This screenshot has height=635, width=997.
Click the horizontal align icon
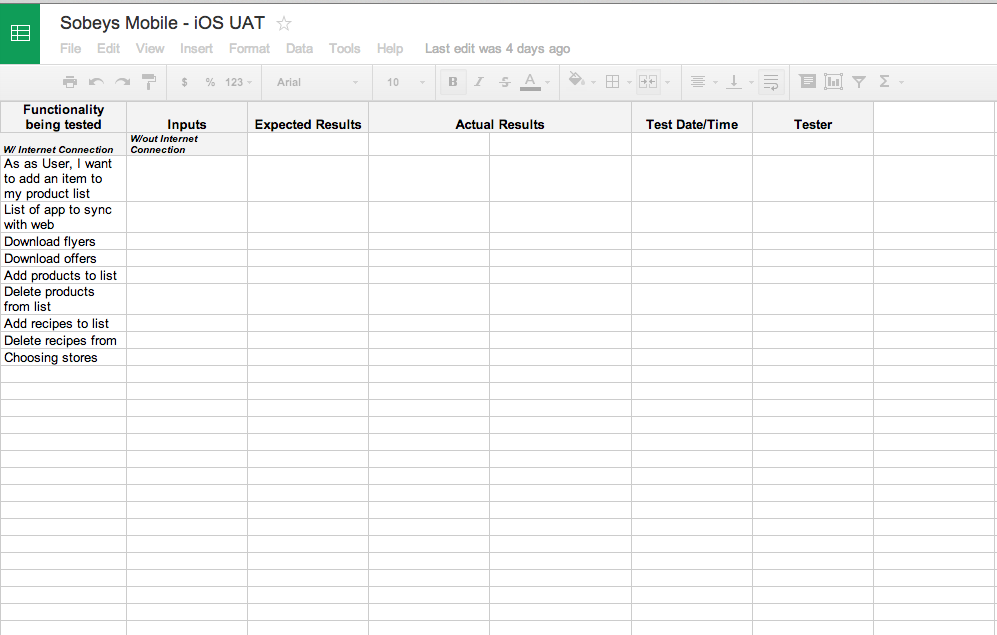[x=698, y=82]
